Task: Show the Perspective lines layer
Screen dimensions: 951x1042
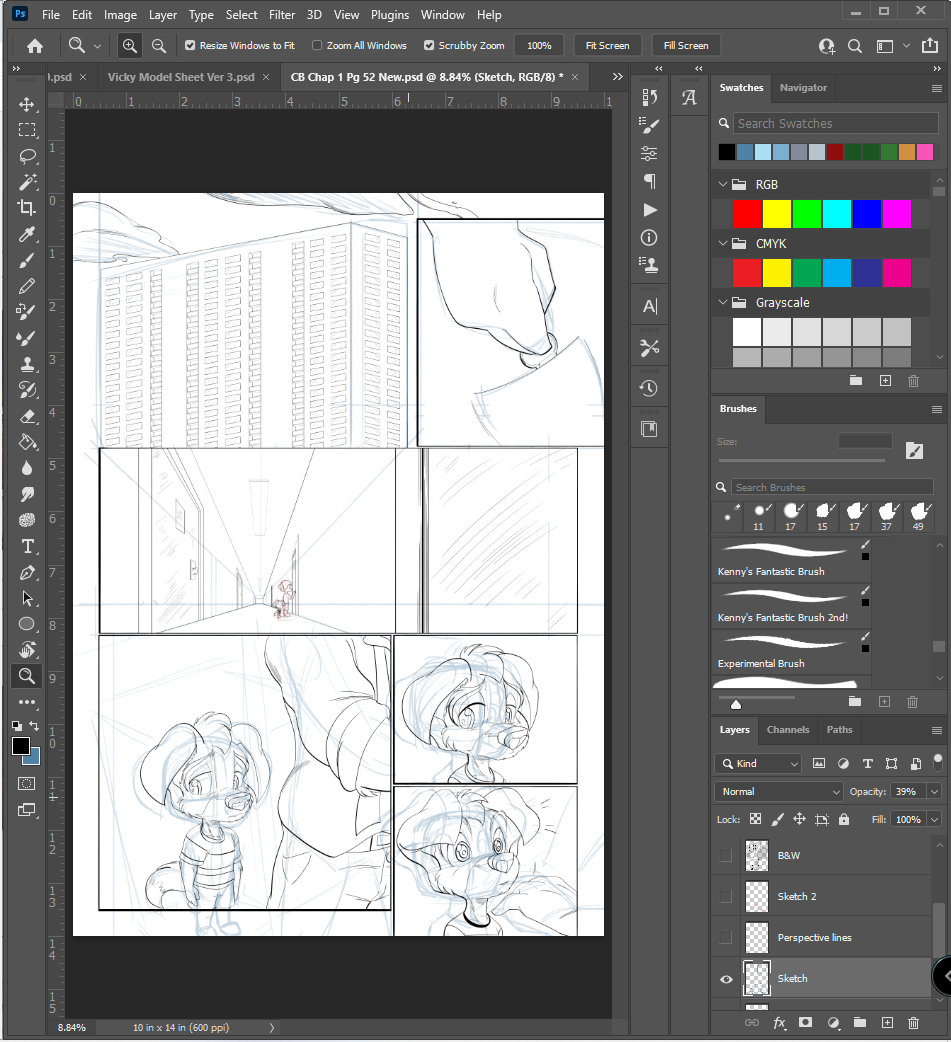Action: pos(726,938)
